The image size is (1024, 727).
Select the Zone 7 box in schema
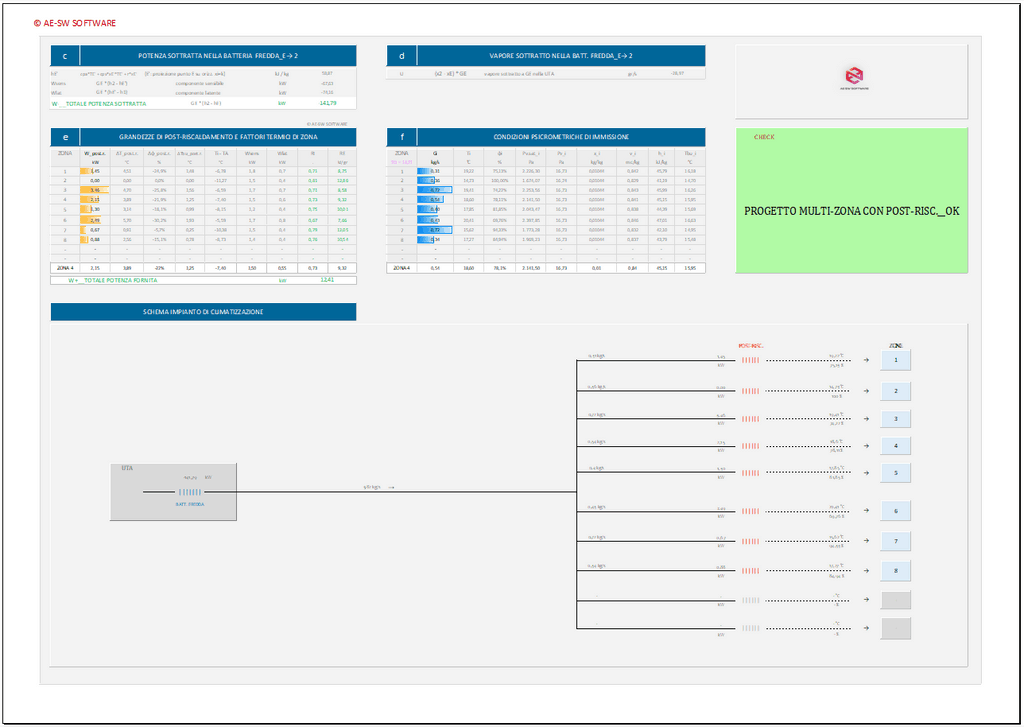[x=895, y=542]
